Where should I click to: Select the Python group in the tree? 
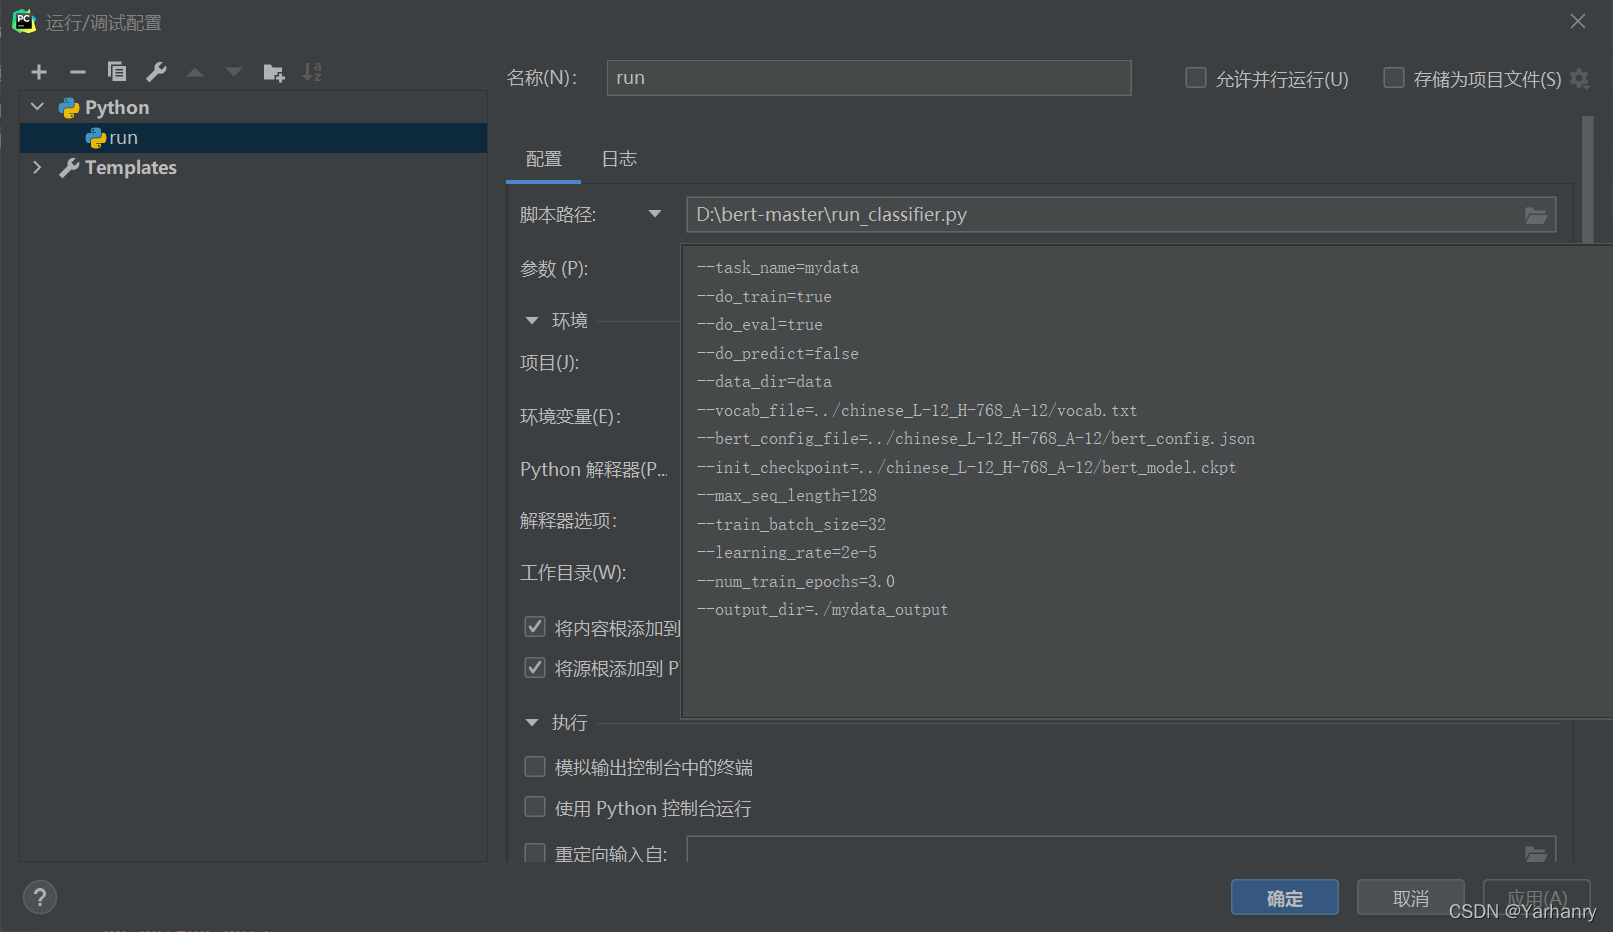coord(254,107)
